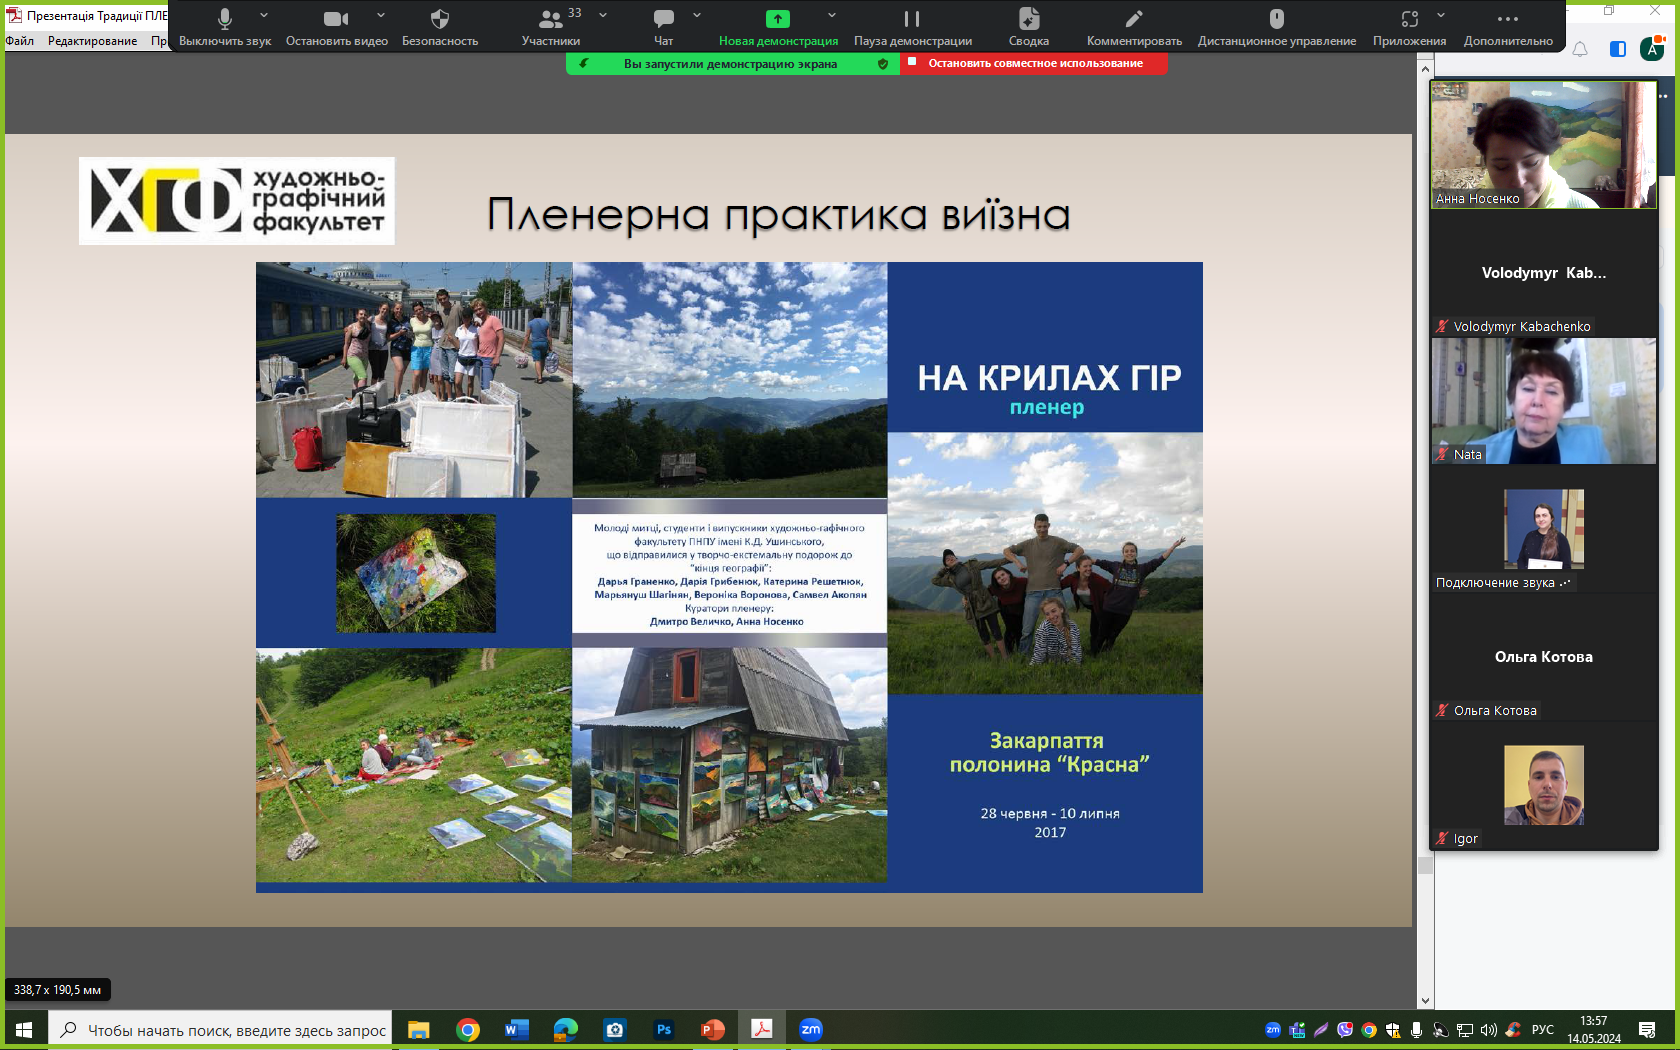
Task: Click the red Stop sharing button
Action: (1034, 63)
